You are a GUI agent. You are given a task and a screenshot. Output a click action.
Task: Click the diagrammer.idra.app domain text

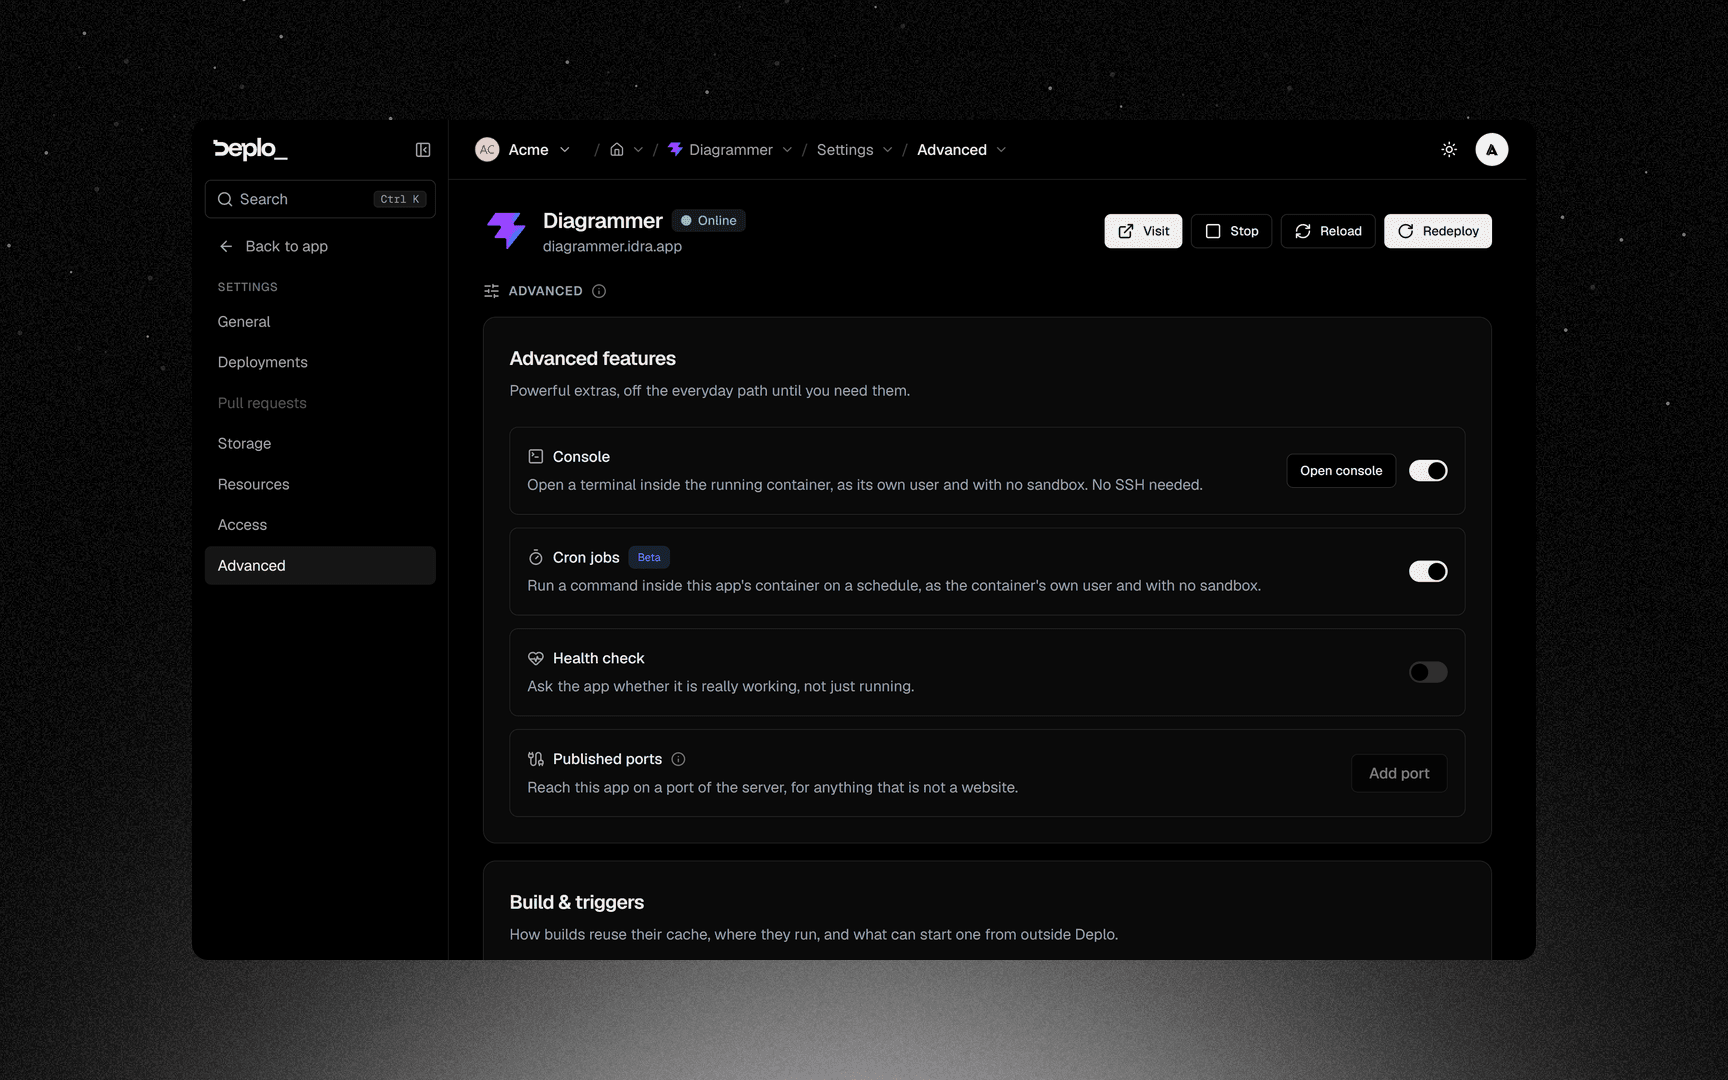[612, 246]
